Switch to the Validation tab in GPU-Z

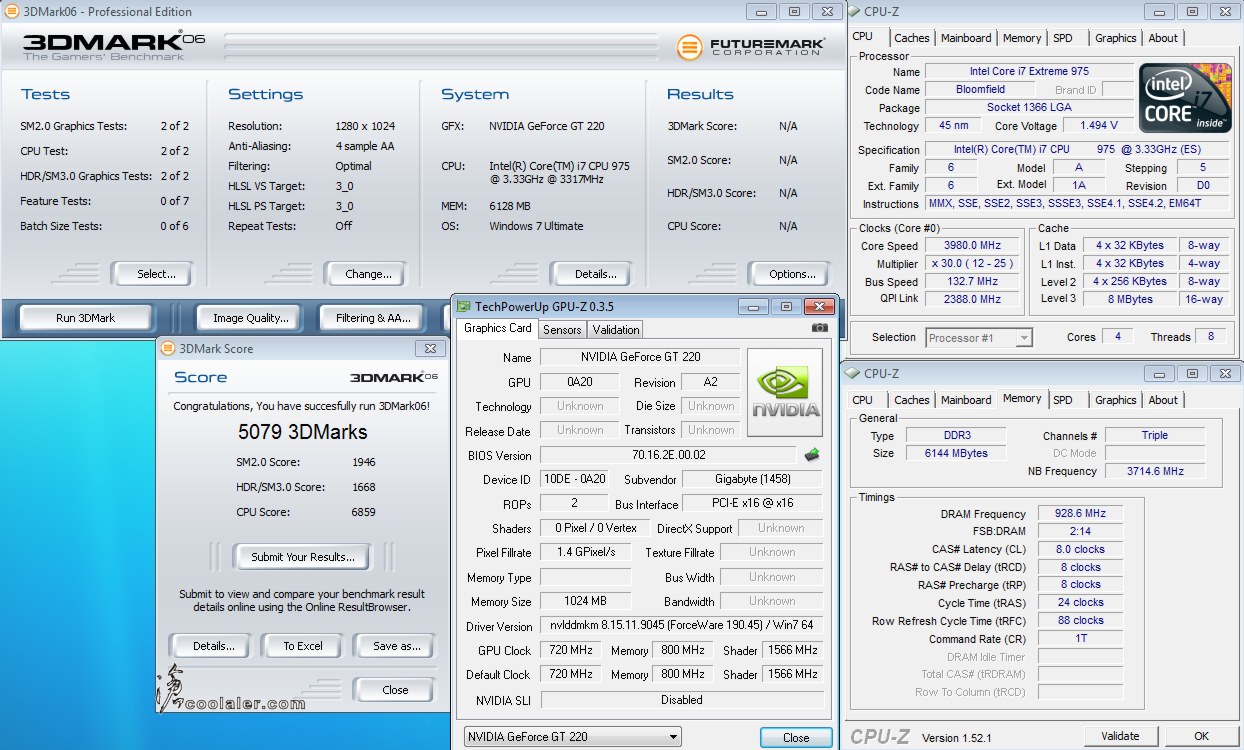pos(616,329)
